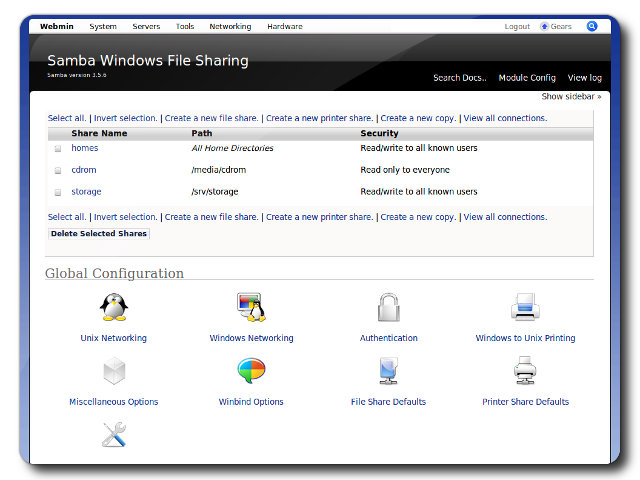
Task: Open the Windows to Unix Printing icon
Action: (x=525, y=307)
